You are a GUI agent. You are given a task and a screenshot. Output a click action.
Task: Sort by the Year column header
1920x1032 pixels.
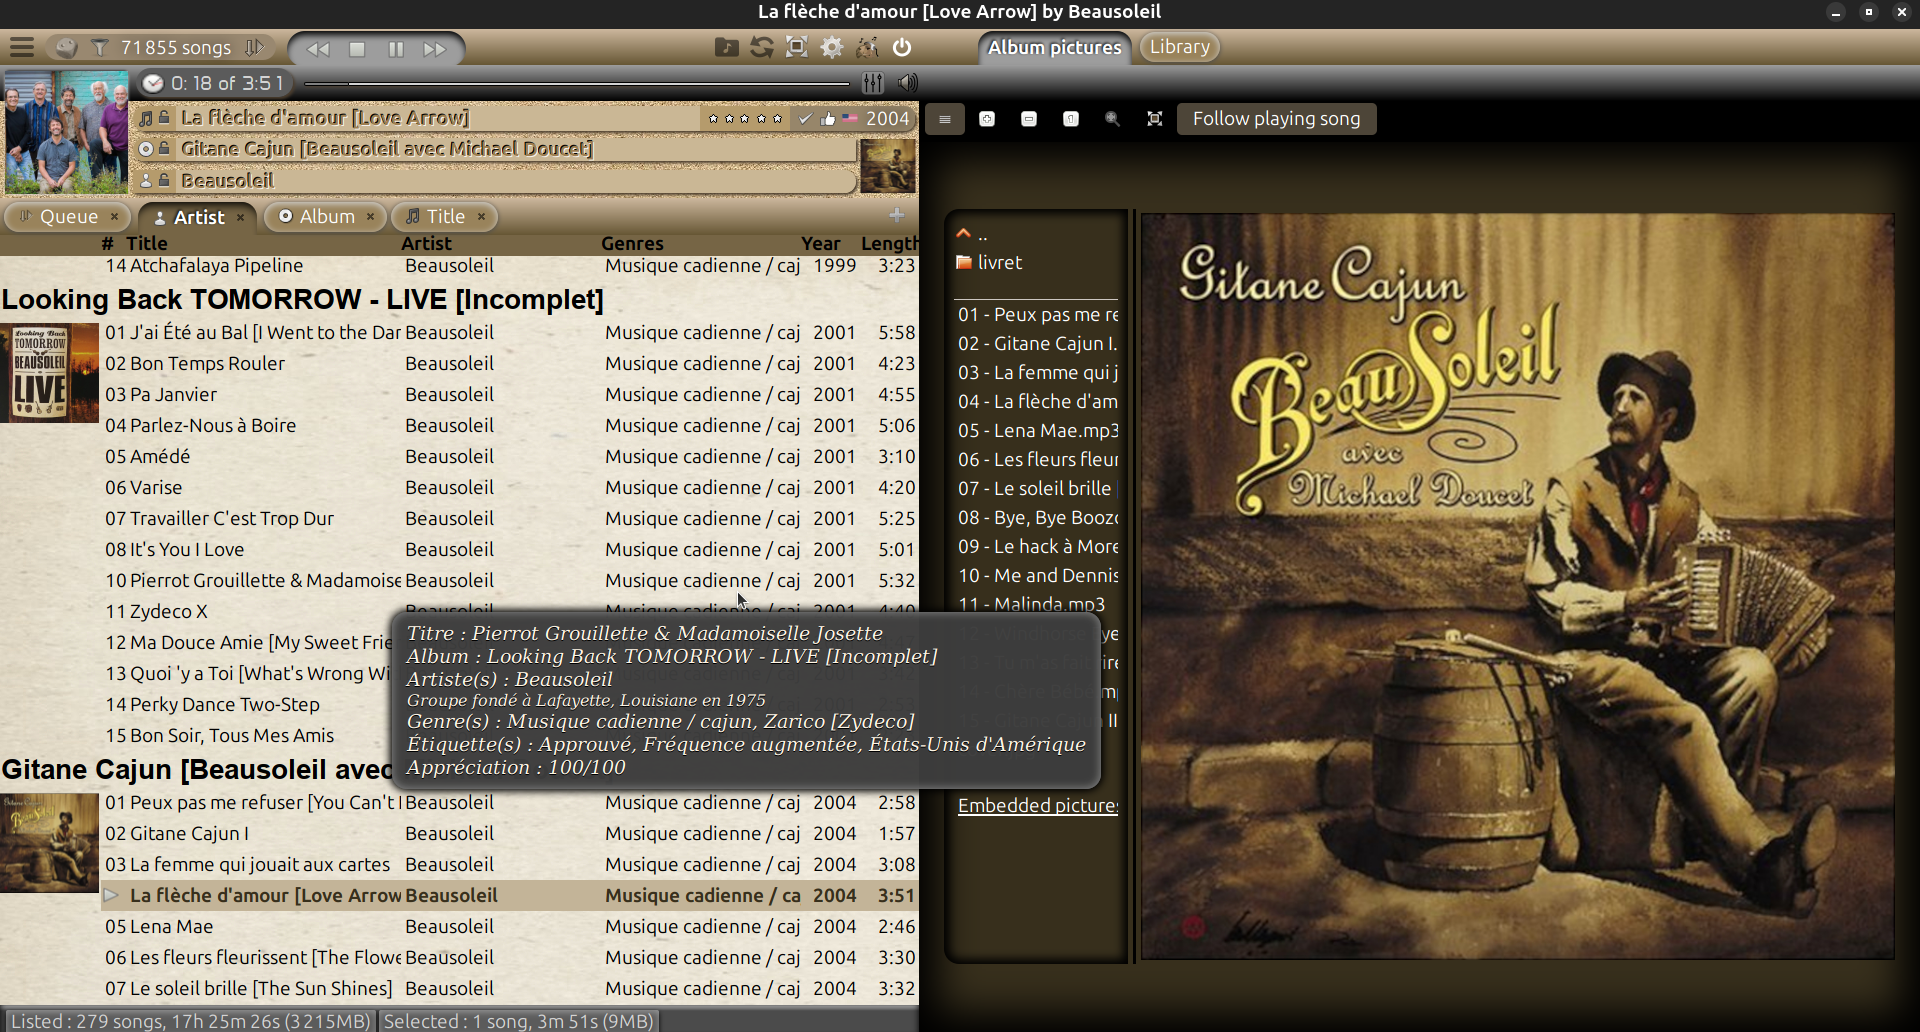820,243
